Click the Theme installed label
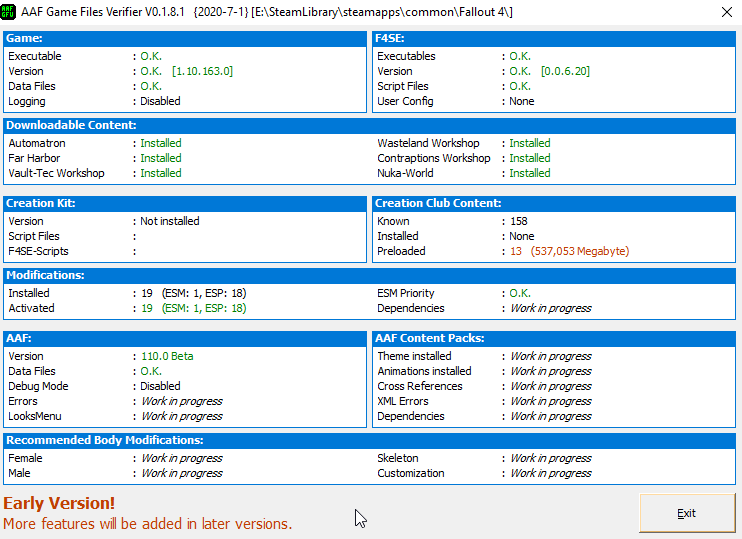 pos(414,356)
